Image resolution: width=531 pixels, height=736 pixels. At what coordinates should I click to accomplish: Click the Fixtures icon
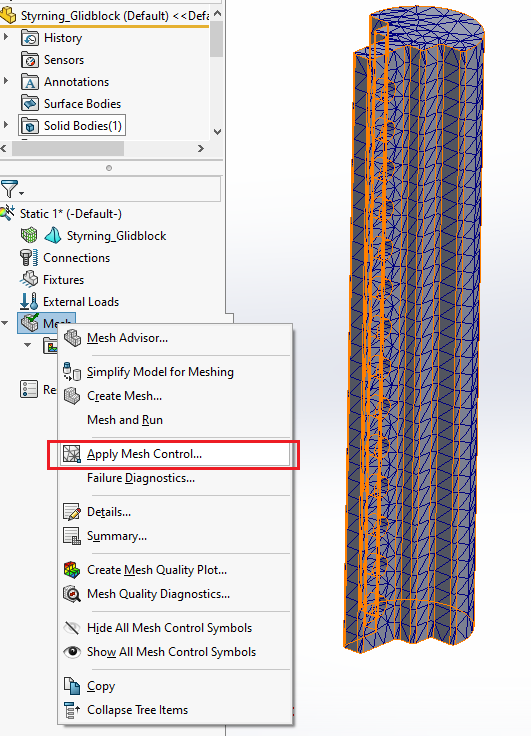coord(29,279)
